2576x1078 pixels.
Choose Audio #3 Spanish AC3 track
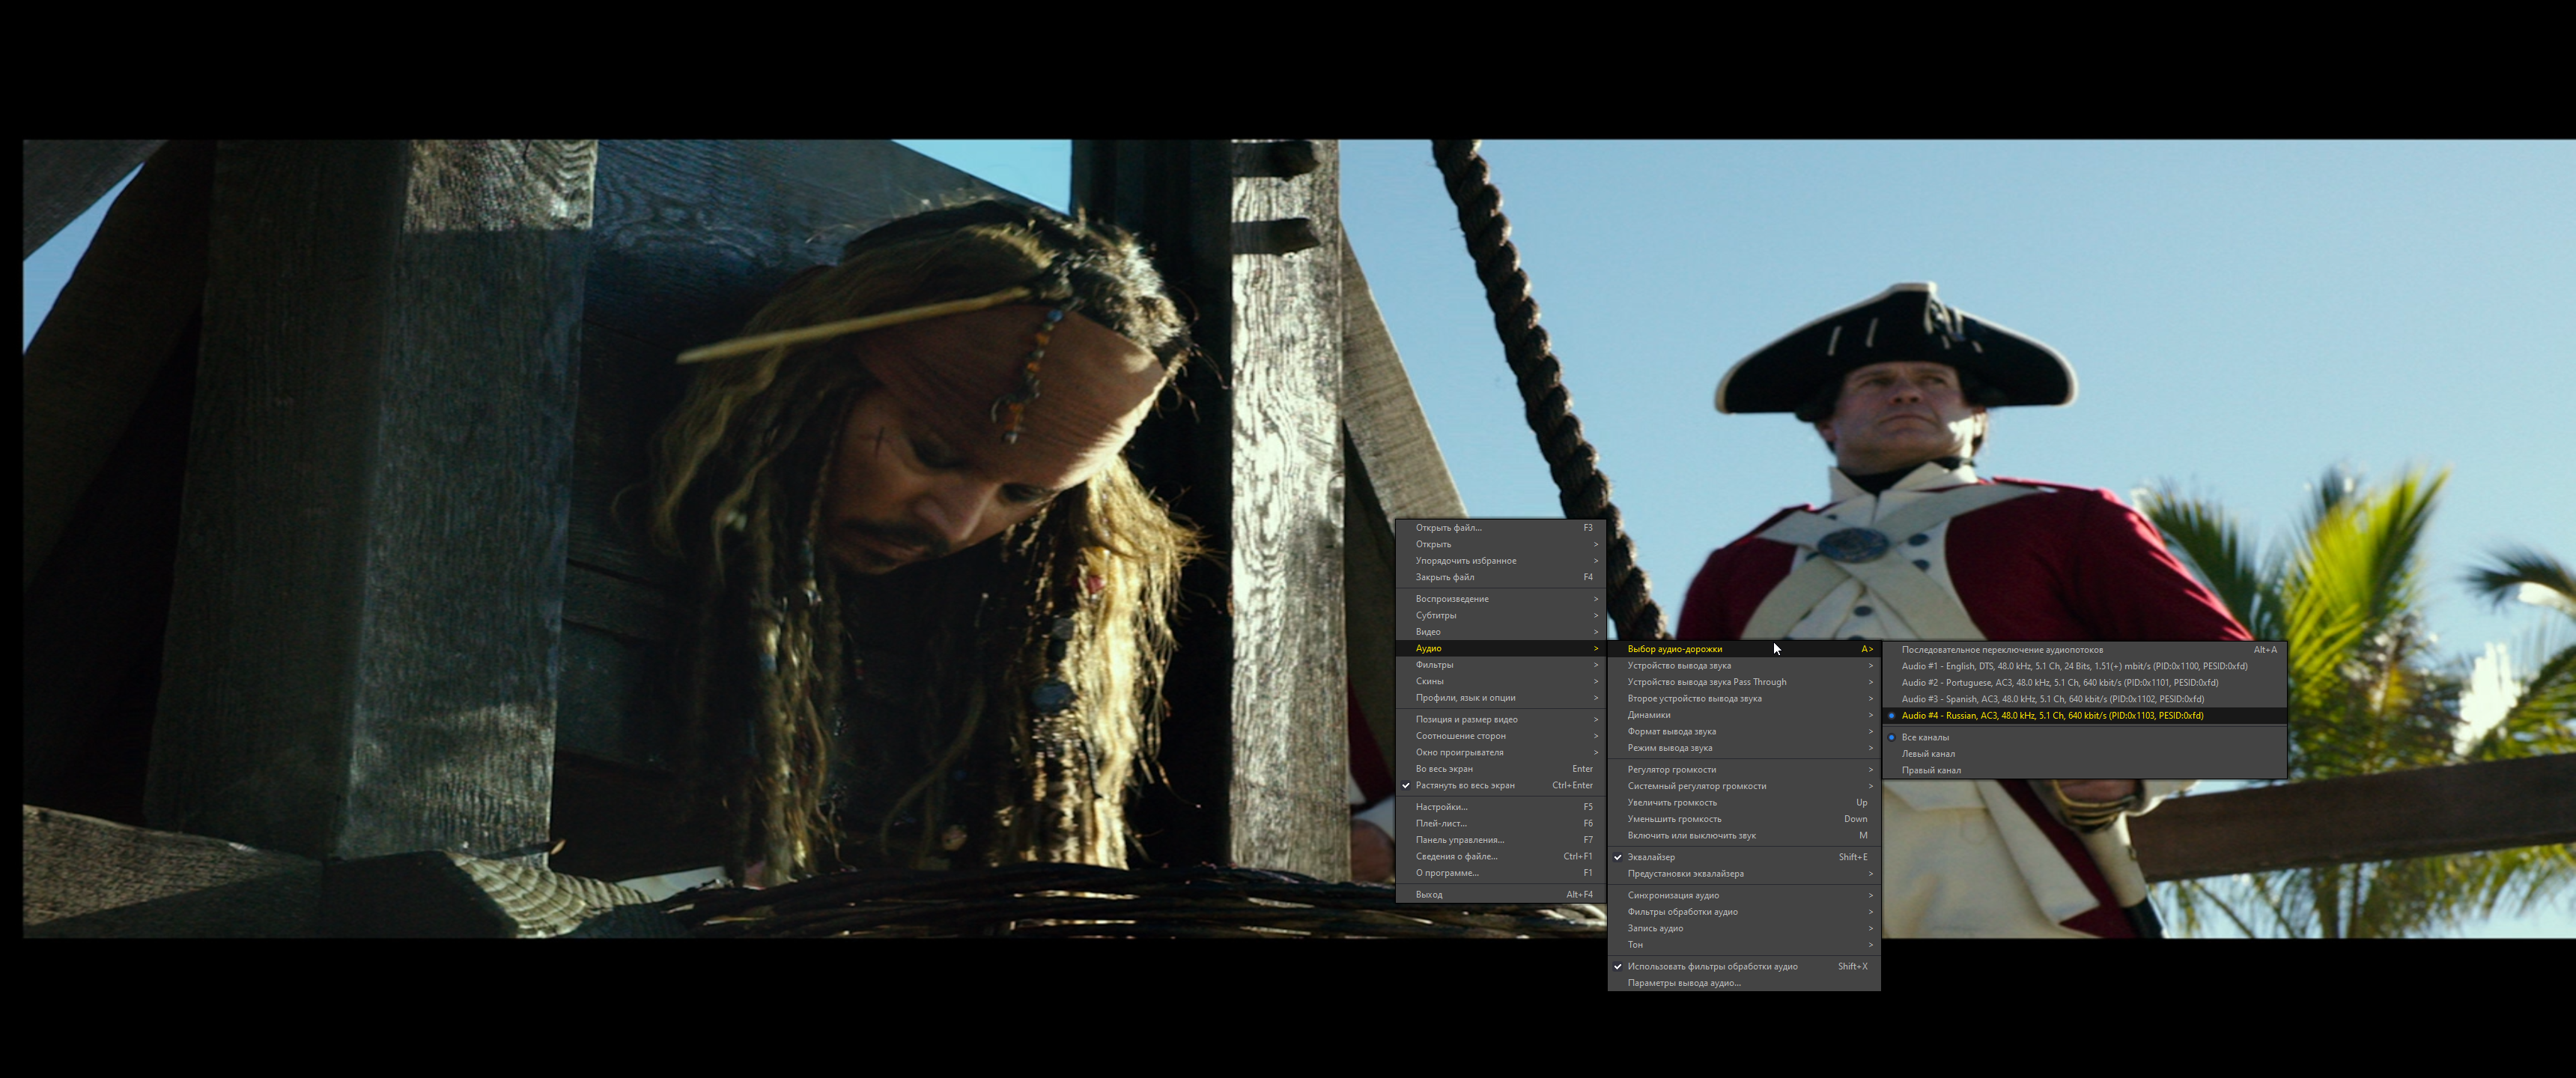click(x=2052, y=699)
